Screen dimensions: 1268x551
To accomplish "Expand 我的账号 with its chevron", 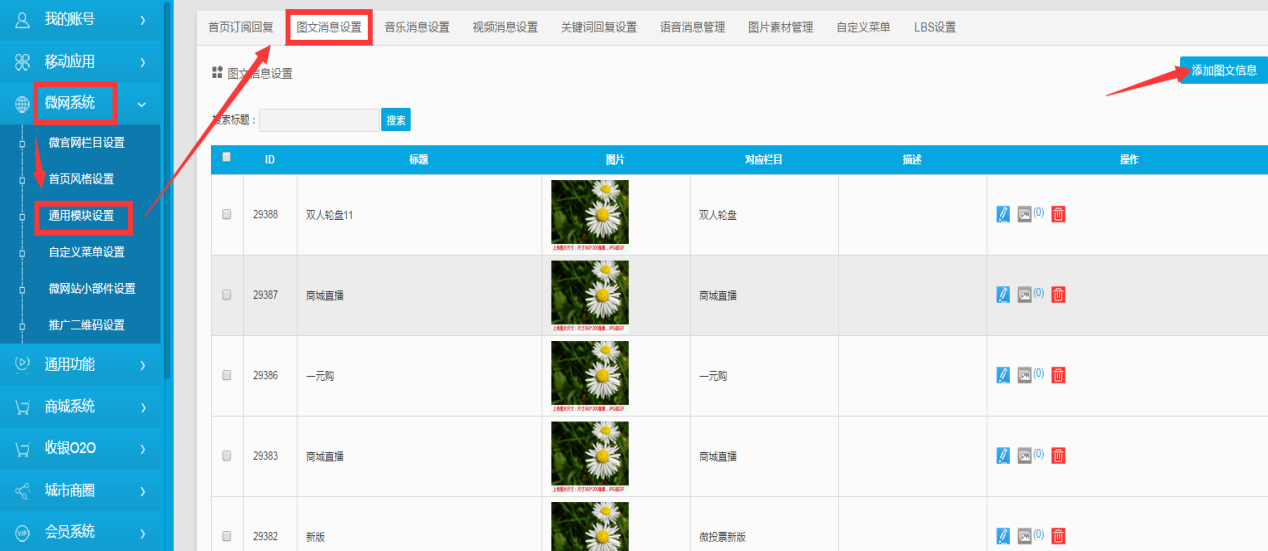I will (x=142, y=20).
